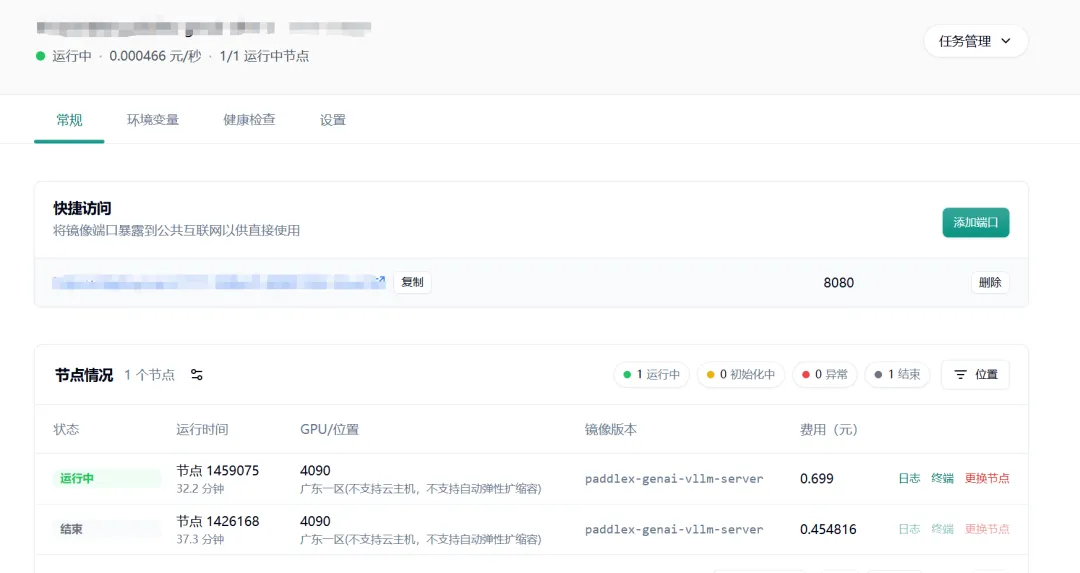This screenshot has height=573, width=1080.
Task: Toggle the green 运行中 status filter
Action: click(x=651, y=375)
